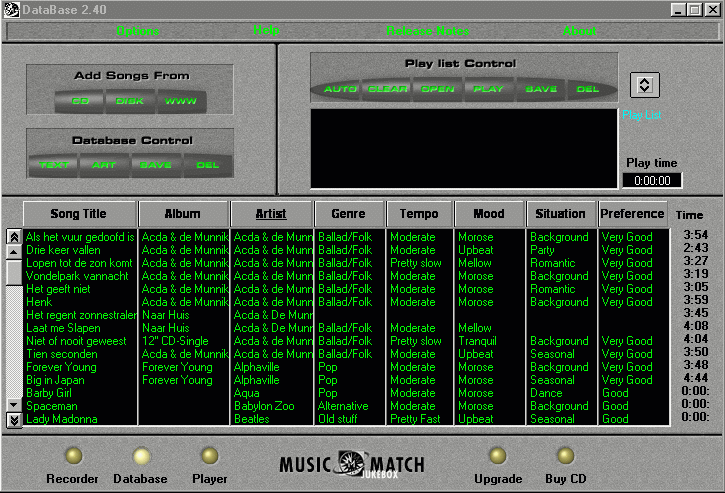Select song 'Drie keer vallen'
Image resolution: width=725 pixels, height=493 pixels.
point(63,250)
